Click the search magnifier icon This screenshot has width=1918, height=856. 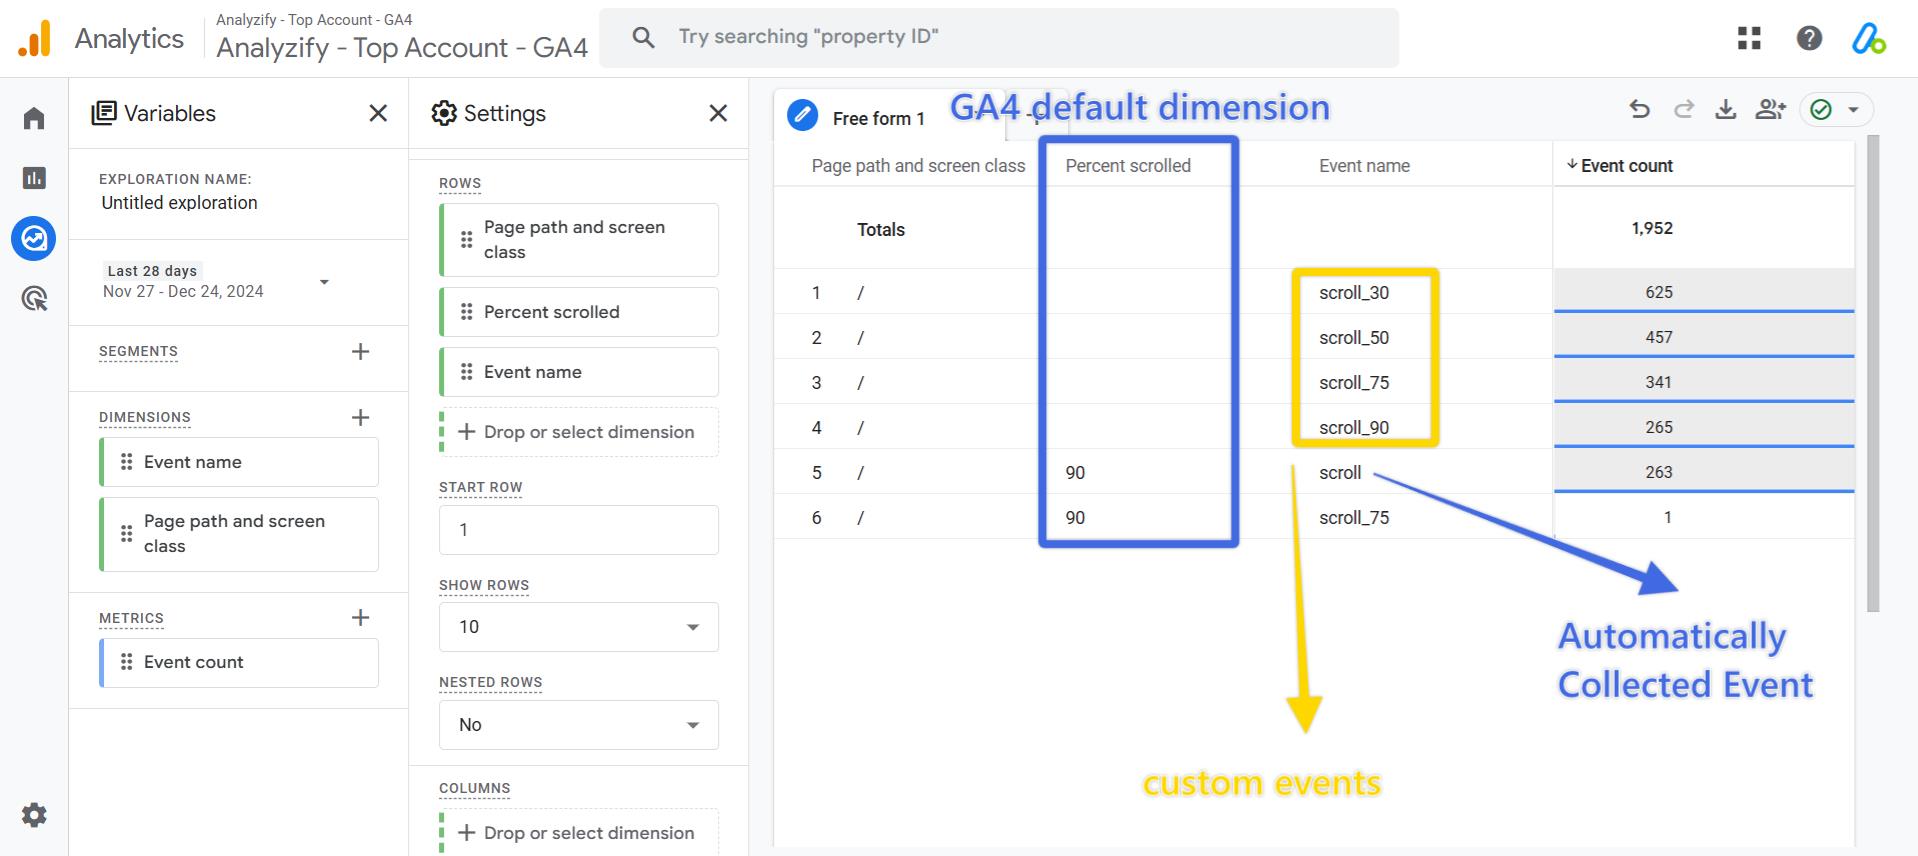tap(644, 38)
